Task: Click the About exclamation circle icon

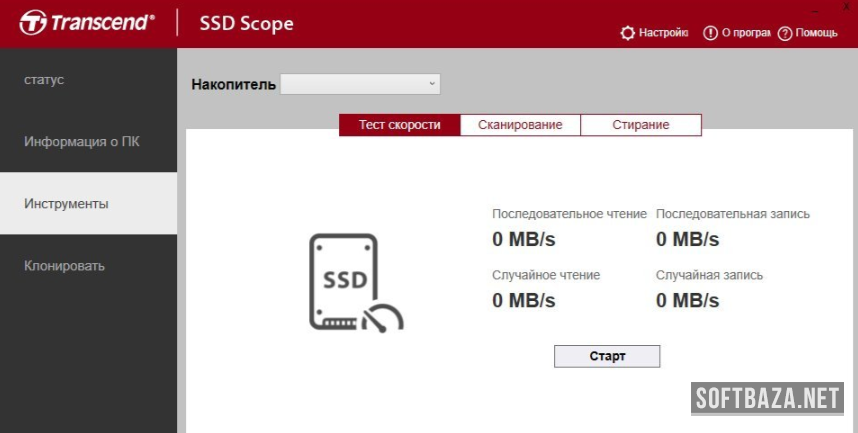Action: (x=710, y=33)
